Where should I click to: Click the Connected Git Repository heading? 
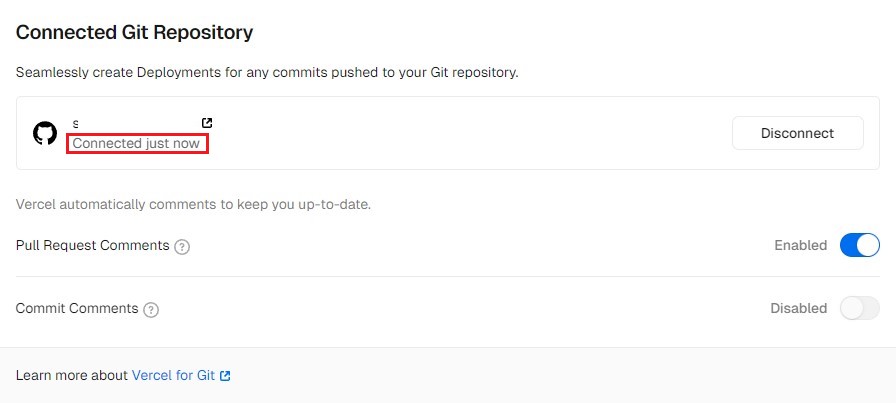coord(134,32)
